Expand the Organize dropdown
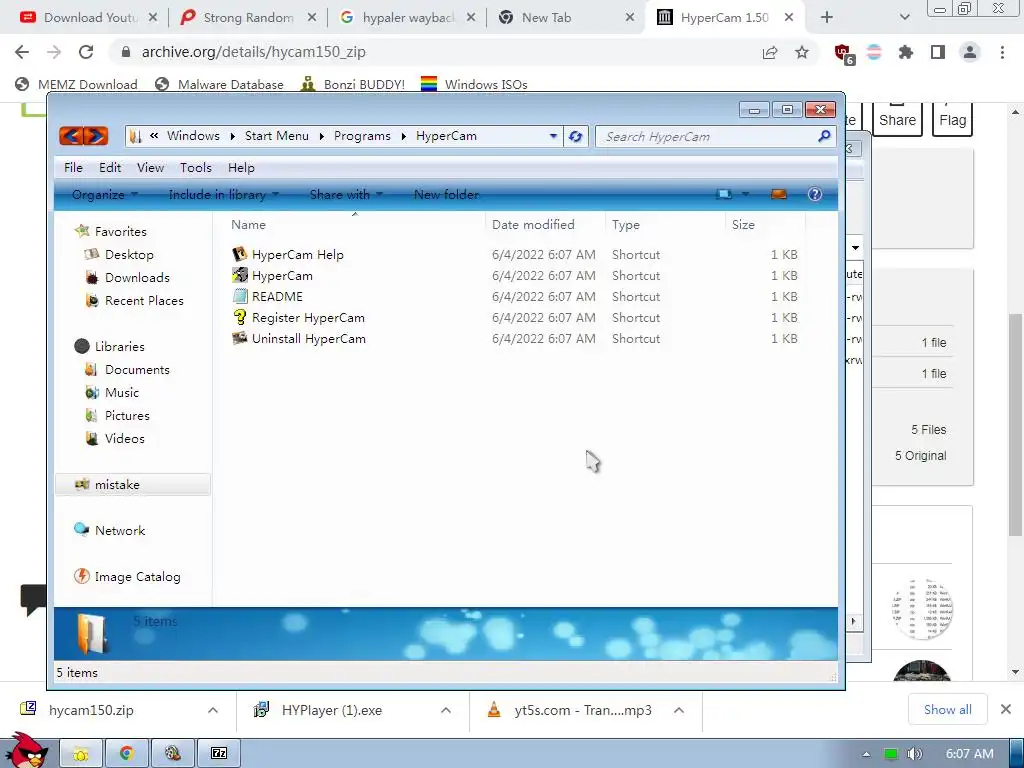 (x=104, y=194)
